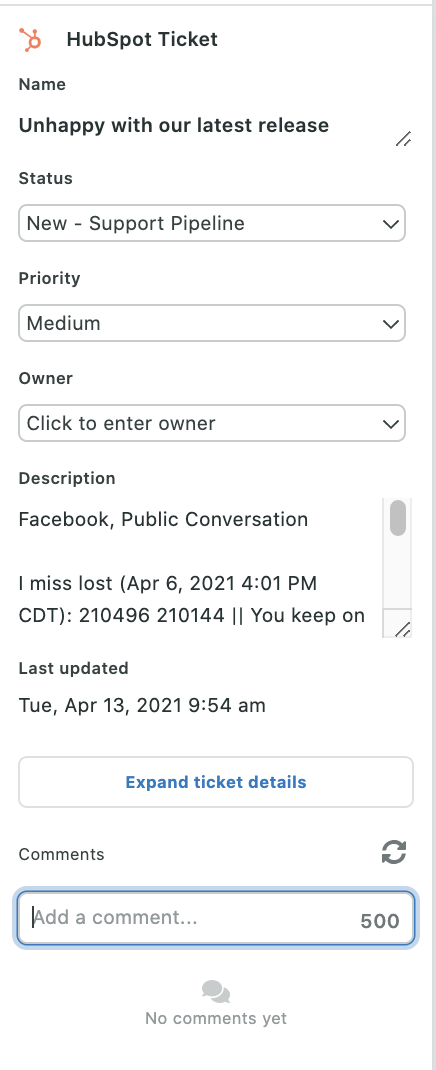Open the Priority dropdown set to Medium
This screenshot has width=436, height=1070.
pyautogui.click(x=212, y=323)
